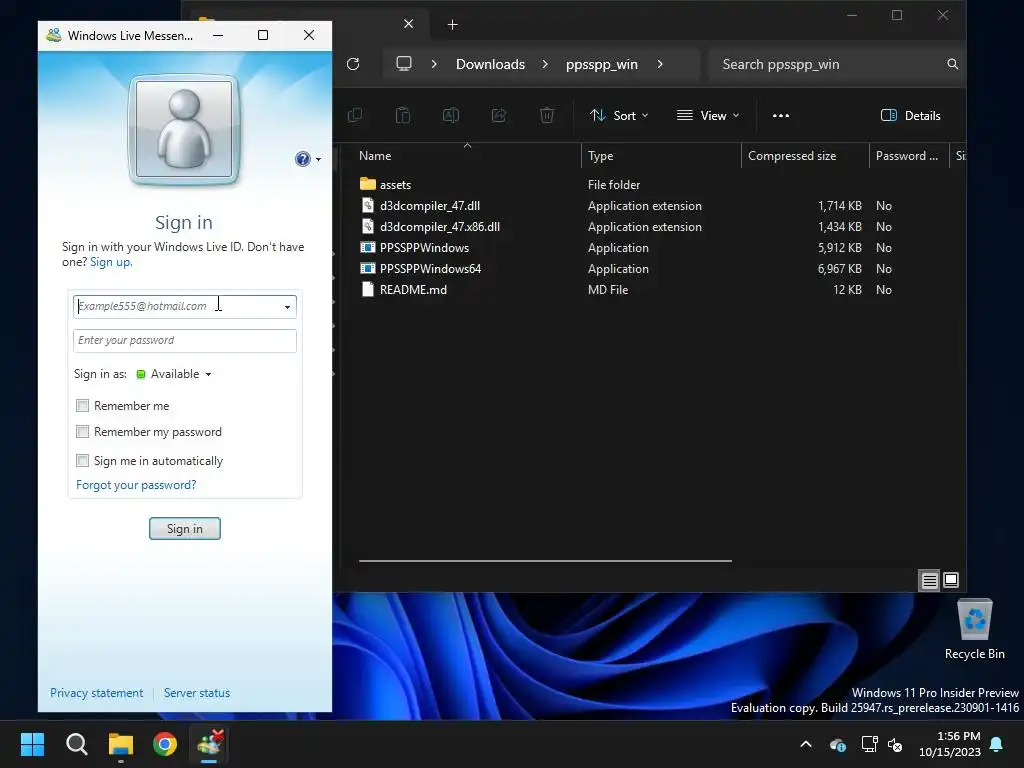The width and height of the screenshot is (1024, 768).
Task: Open the Privacy statement link
Action: [97, 693]
